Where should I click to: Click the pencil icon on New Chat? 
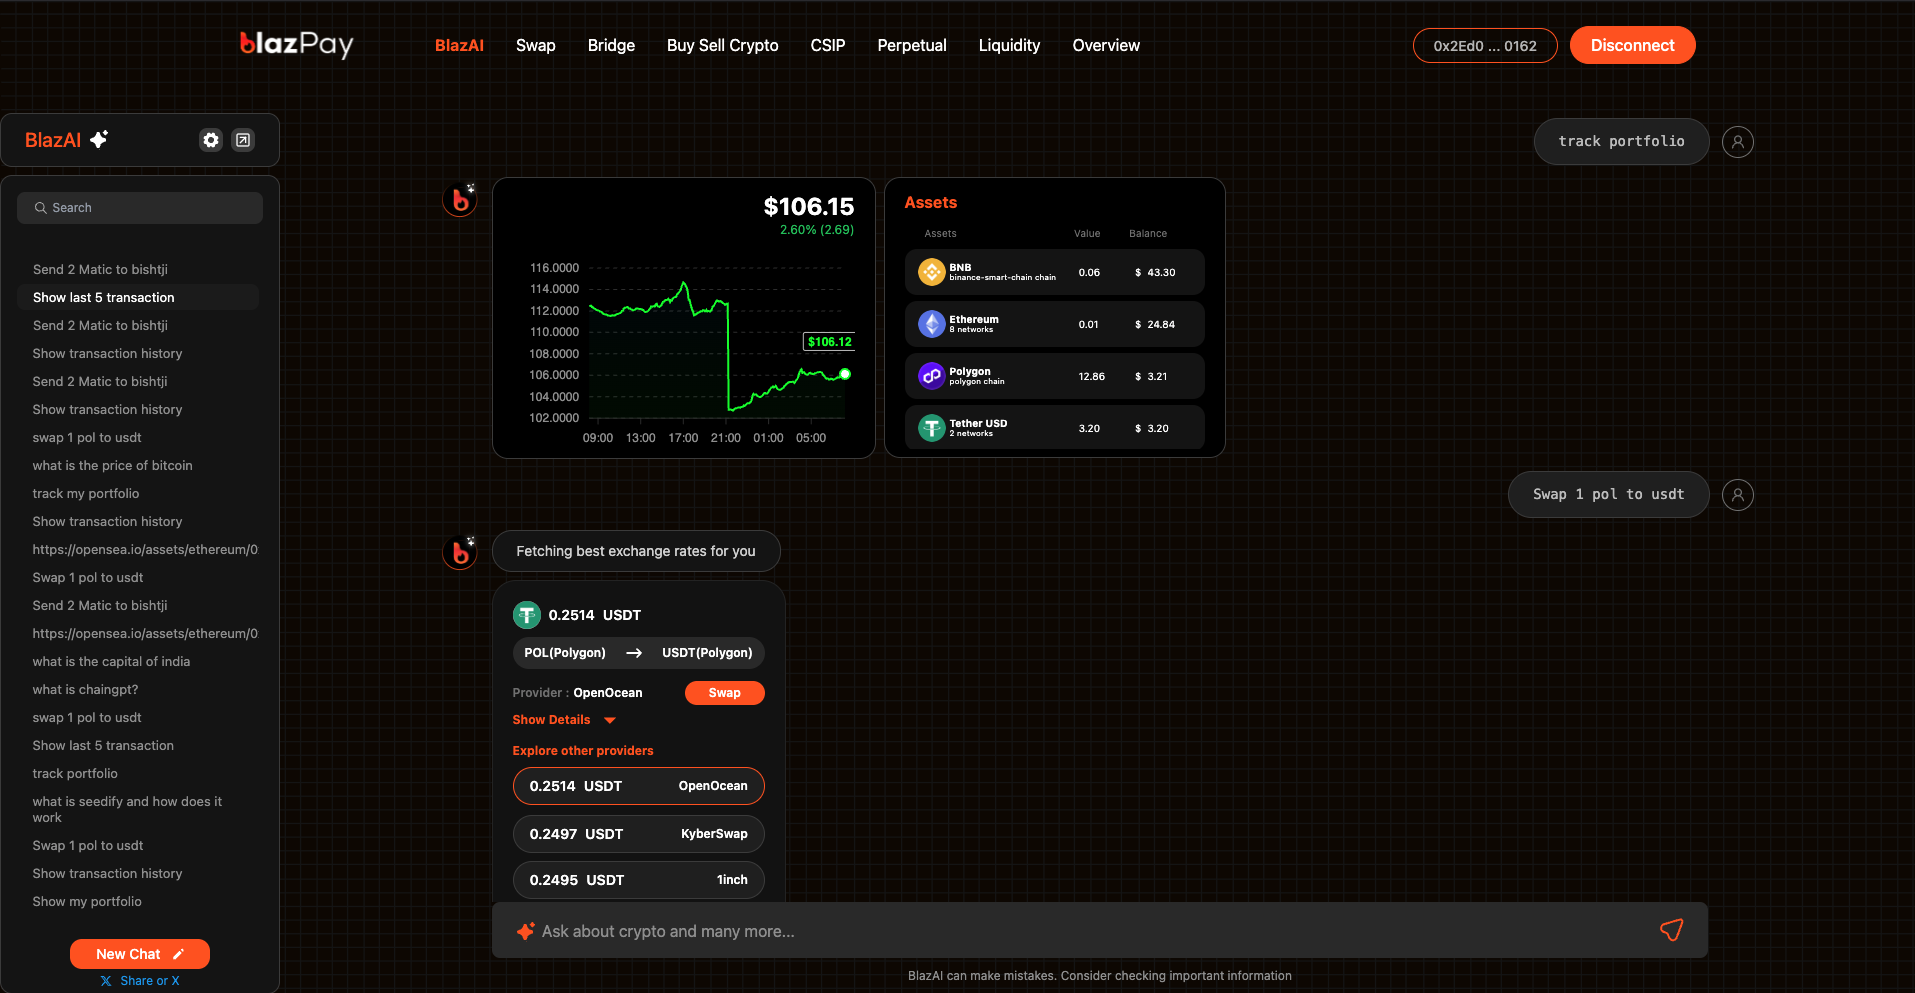click(x=178, y=954)
